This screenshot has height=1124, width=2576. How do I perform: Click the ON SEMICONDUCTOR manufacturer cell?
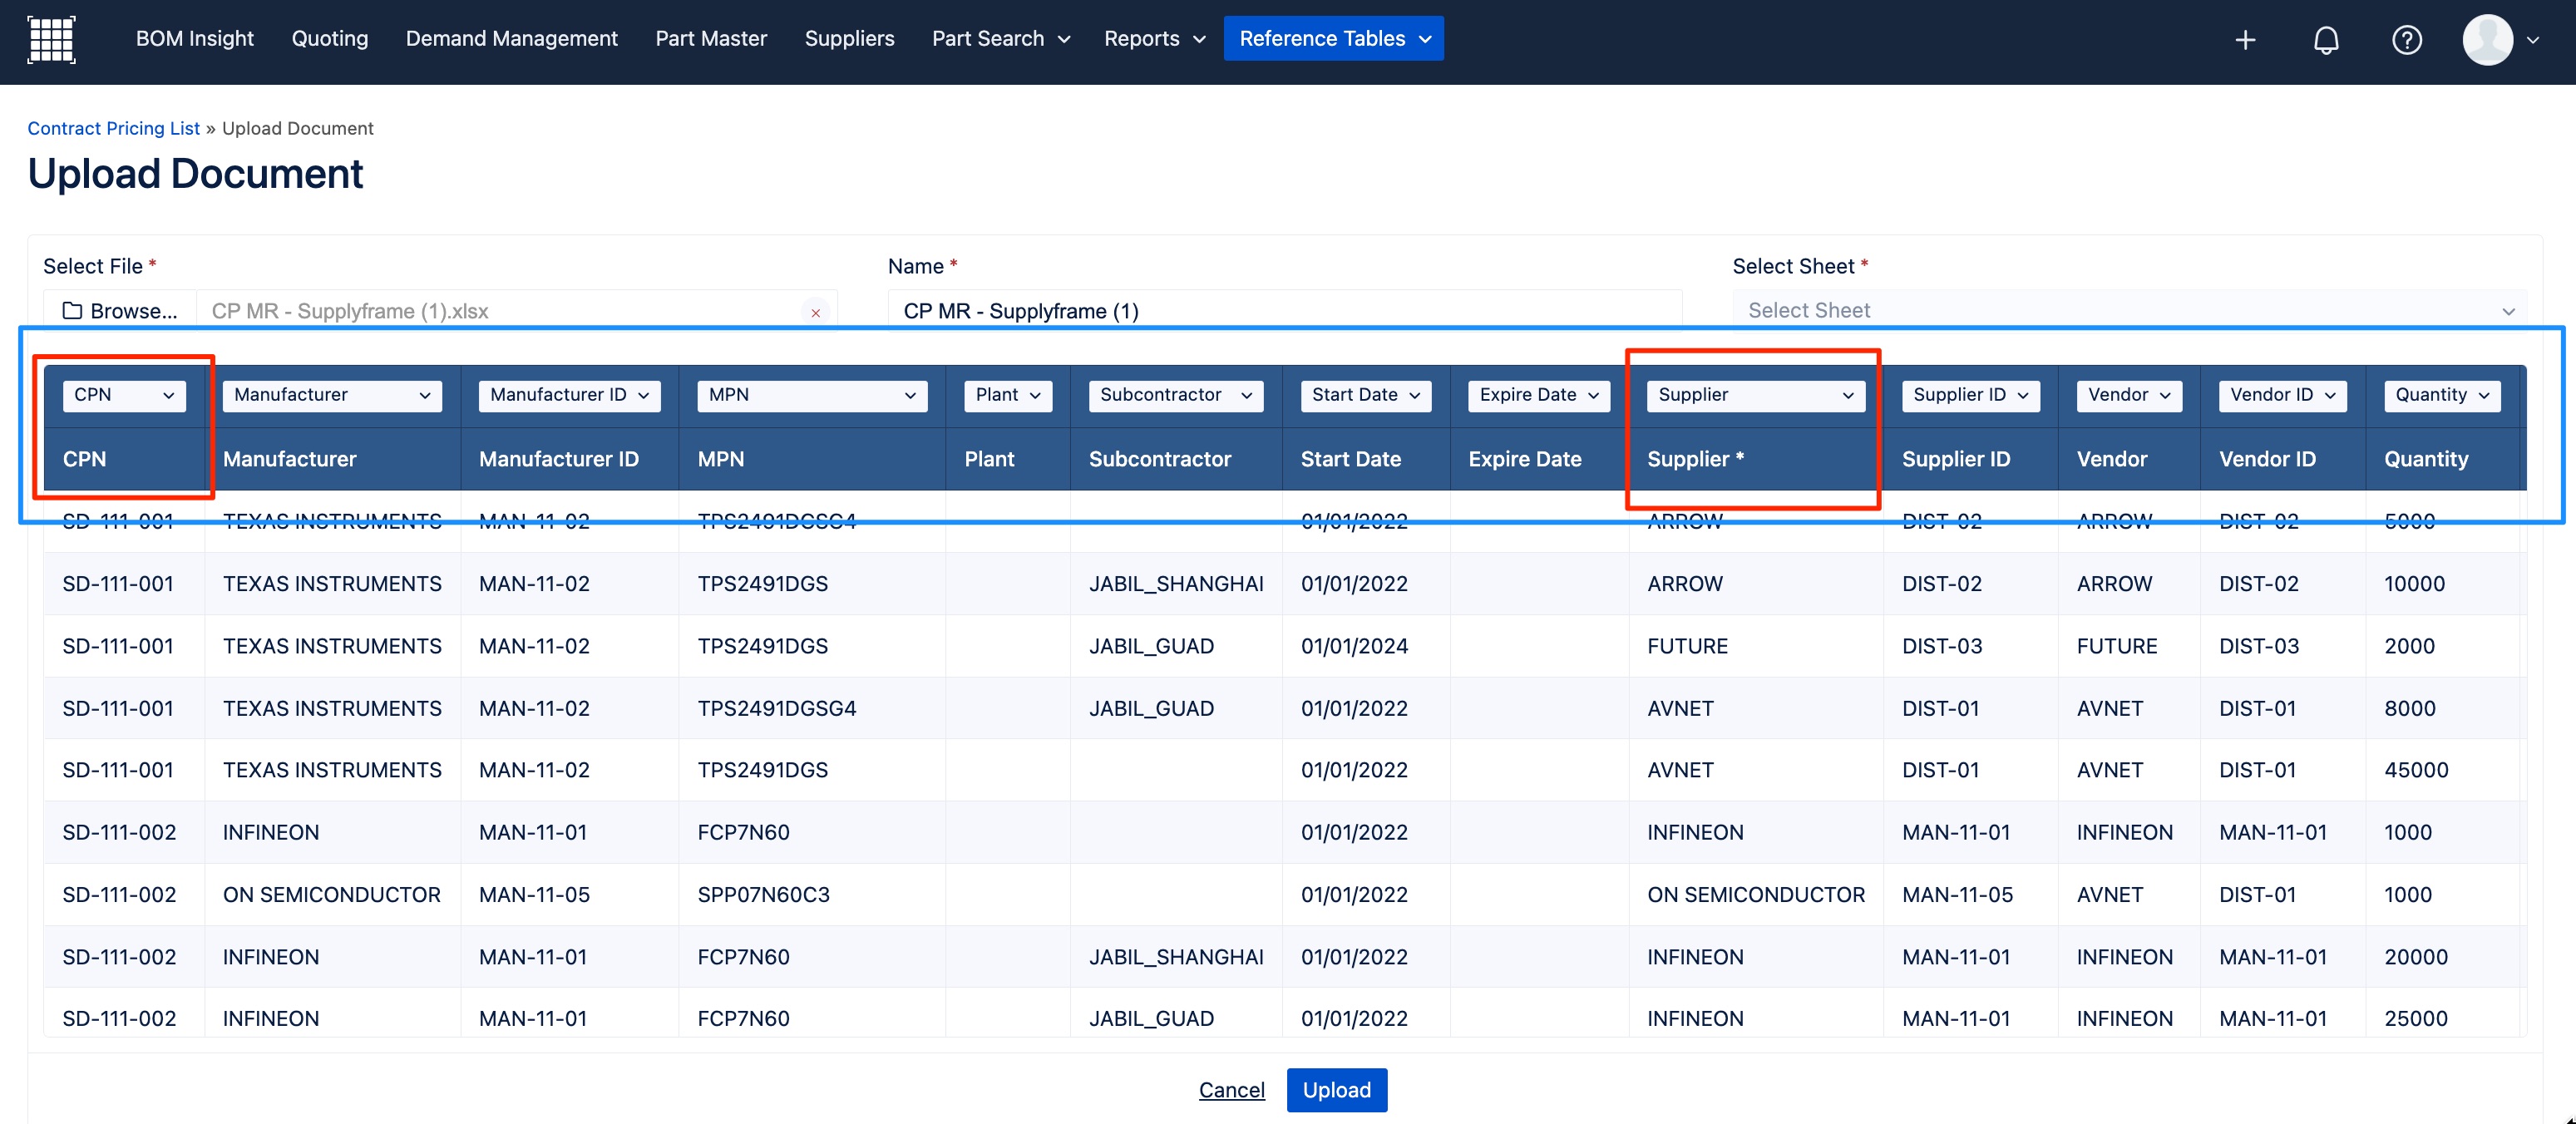331,895
